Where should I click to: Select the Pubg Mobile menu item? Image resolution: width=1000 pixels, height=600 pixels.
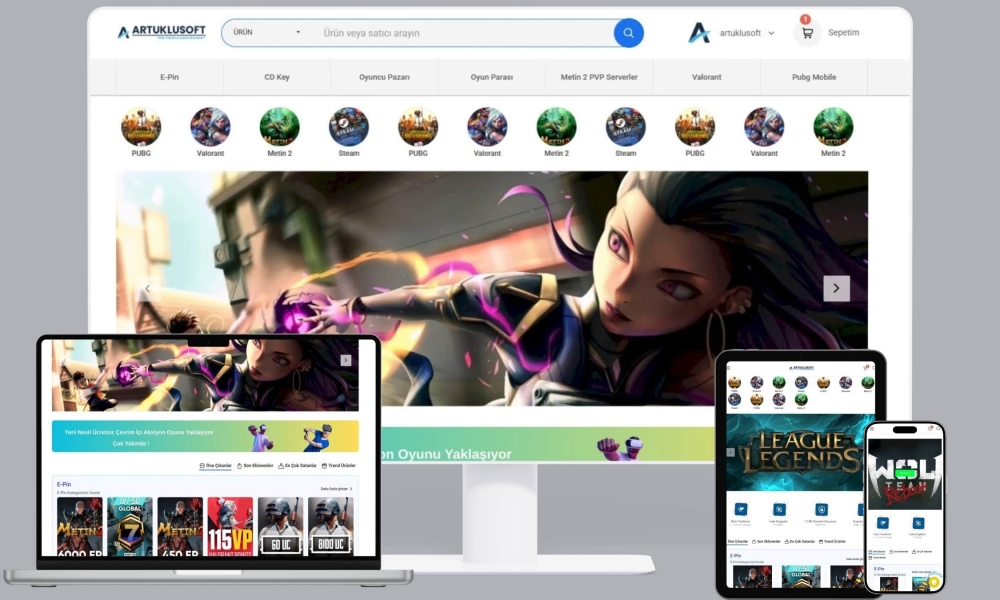[814, 77]
